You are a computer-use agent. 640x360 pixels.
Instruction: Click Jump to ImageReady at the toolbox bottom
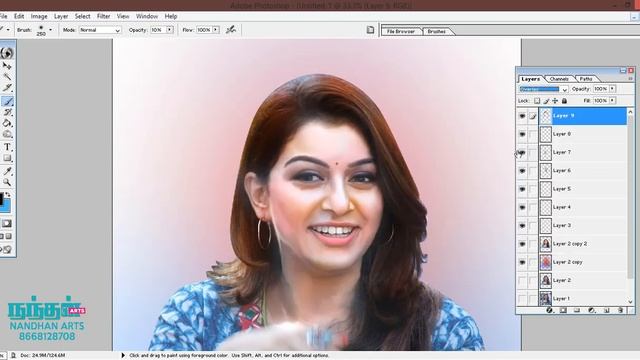coord(7,249)
